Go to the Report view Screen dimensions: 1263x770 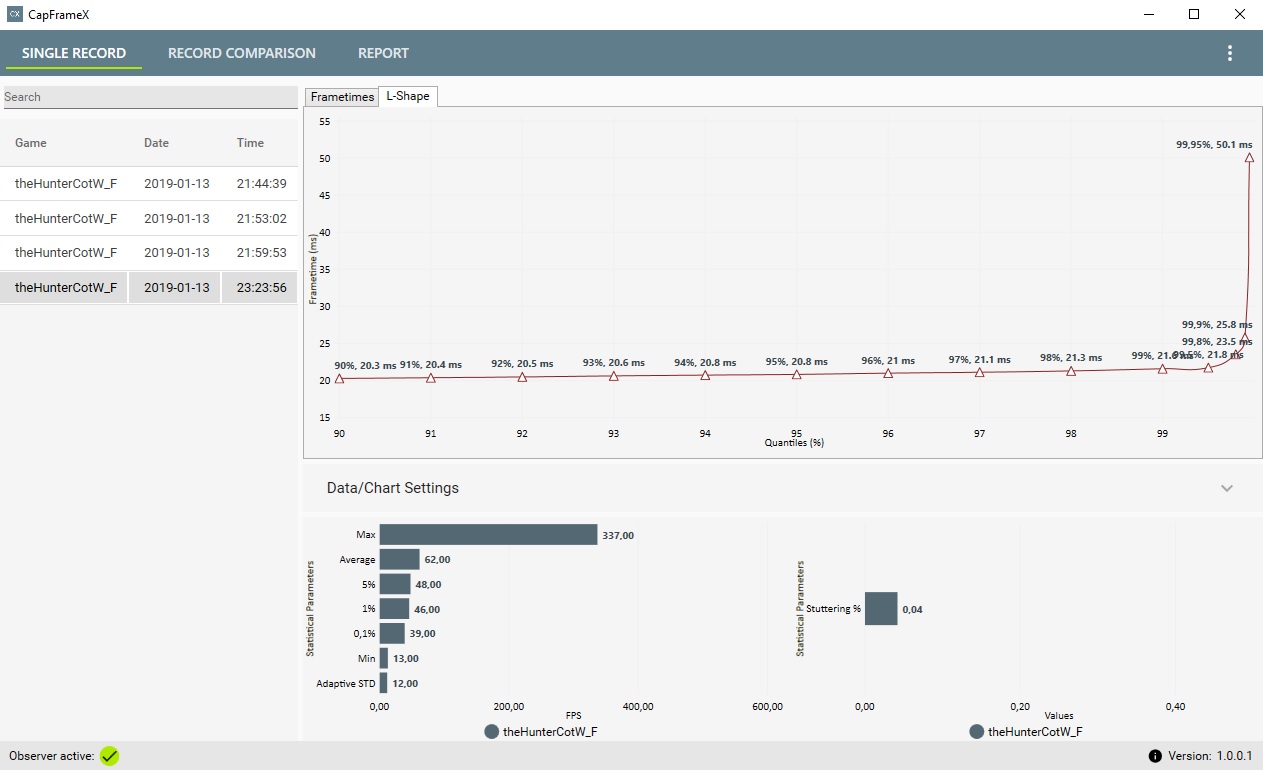(384, 53)
